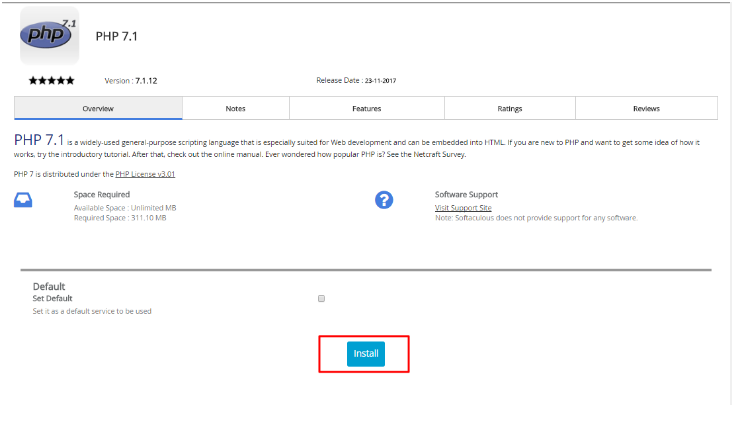
Task: Click the Set Default label
Action: (x=52, y=298)
